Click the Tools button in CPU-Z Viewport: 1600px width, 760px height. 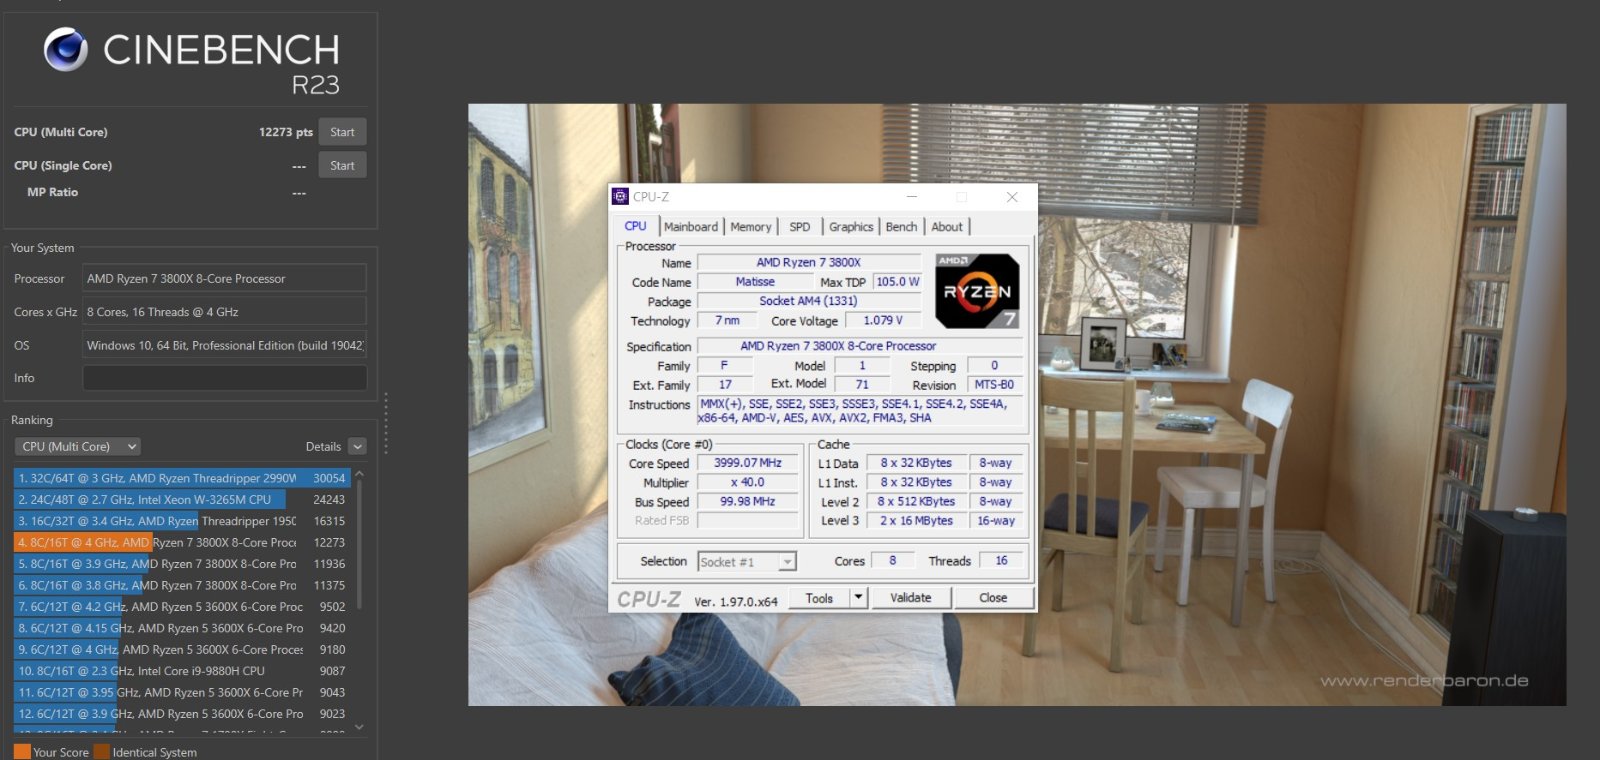click(x=819, y=598)
